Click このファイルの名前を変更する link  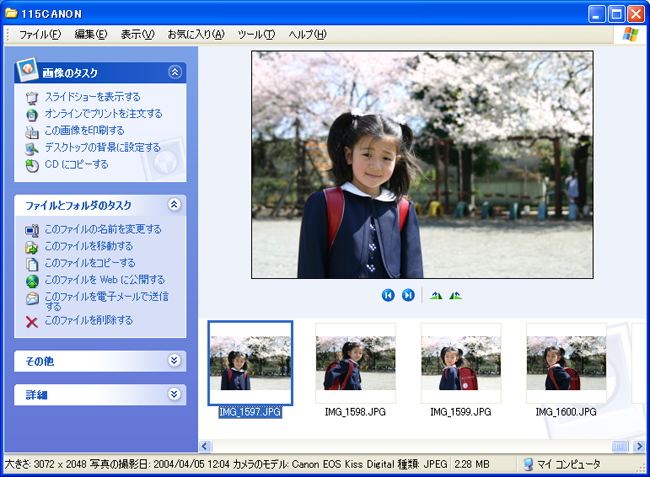(x=103, y=229)
